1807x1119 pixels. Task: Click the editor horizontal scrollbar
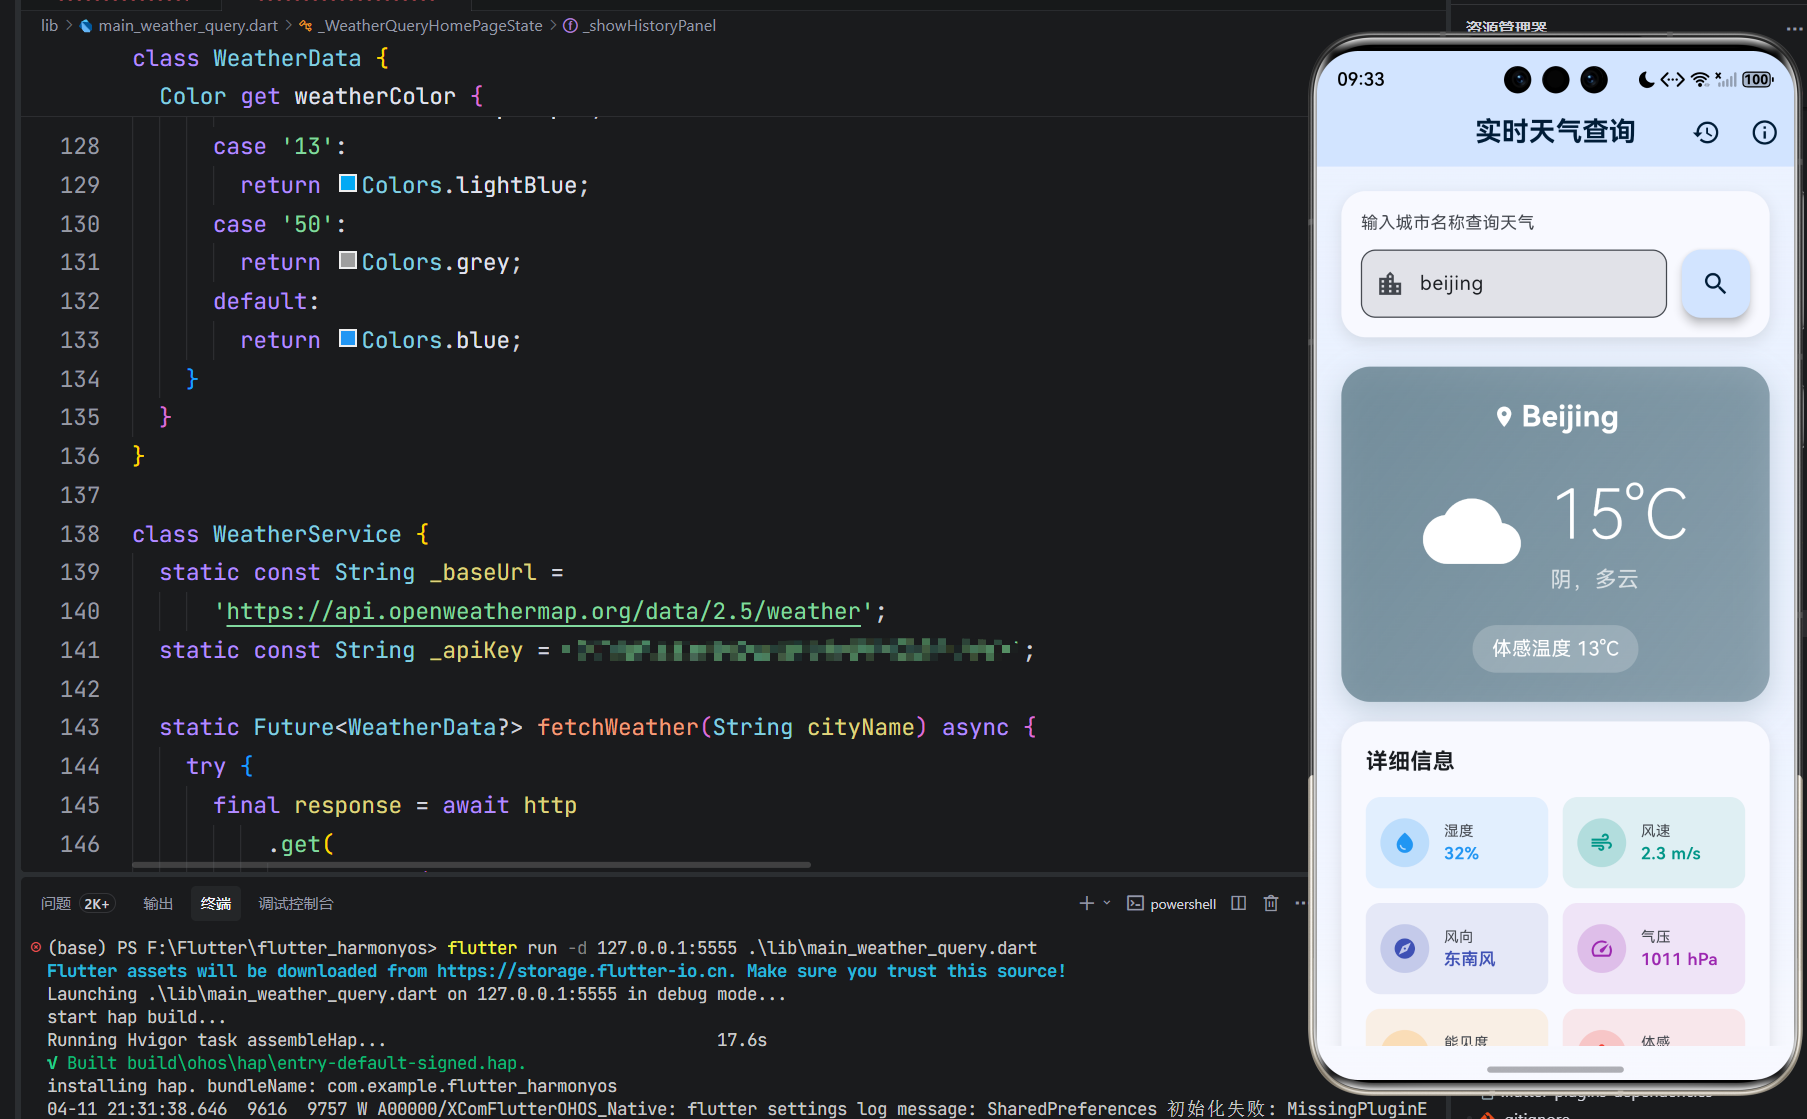[470, 865]
